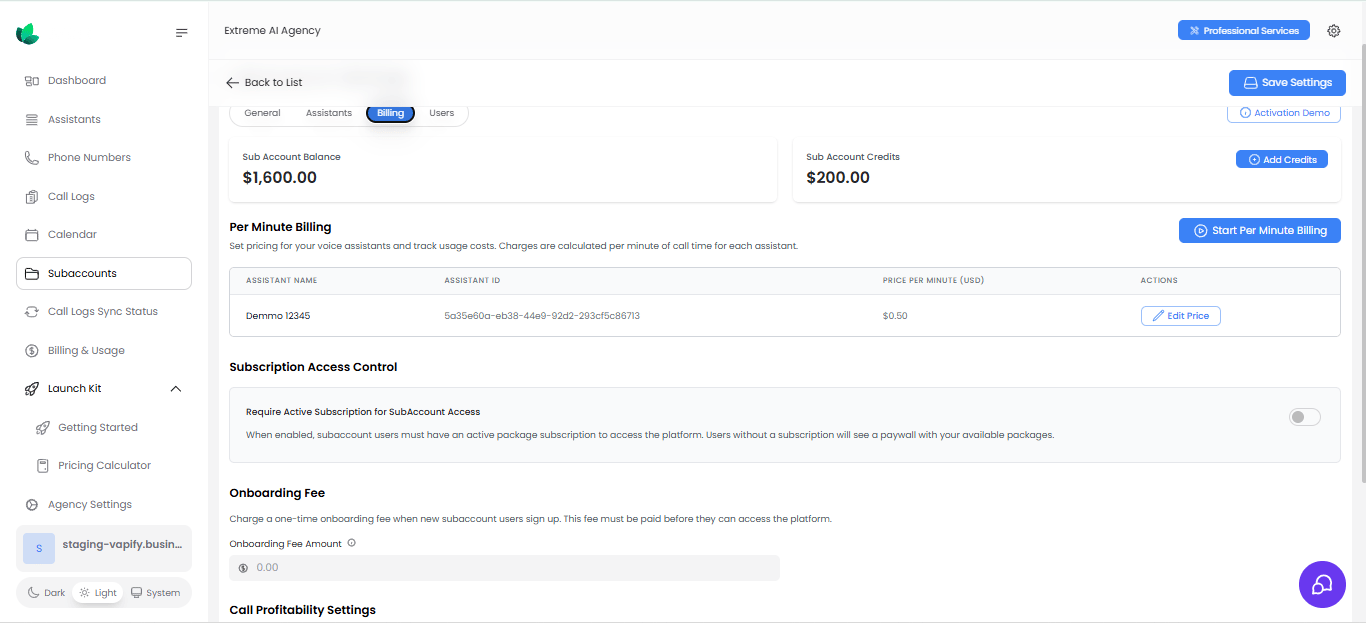Go to Dashboard in the sidebar
This screenshot has width=1366, height=623.
click(x=104, y=81)
